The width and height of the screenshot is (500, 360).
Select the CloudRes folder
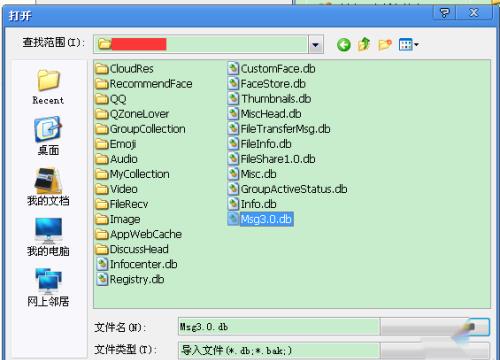tap(125, 69)
